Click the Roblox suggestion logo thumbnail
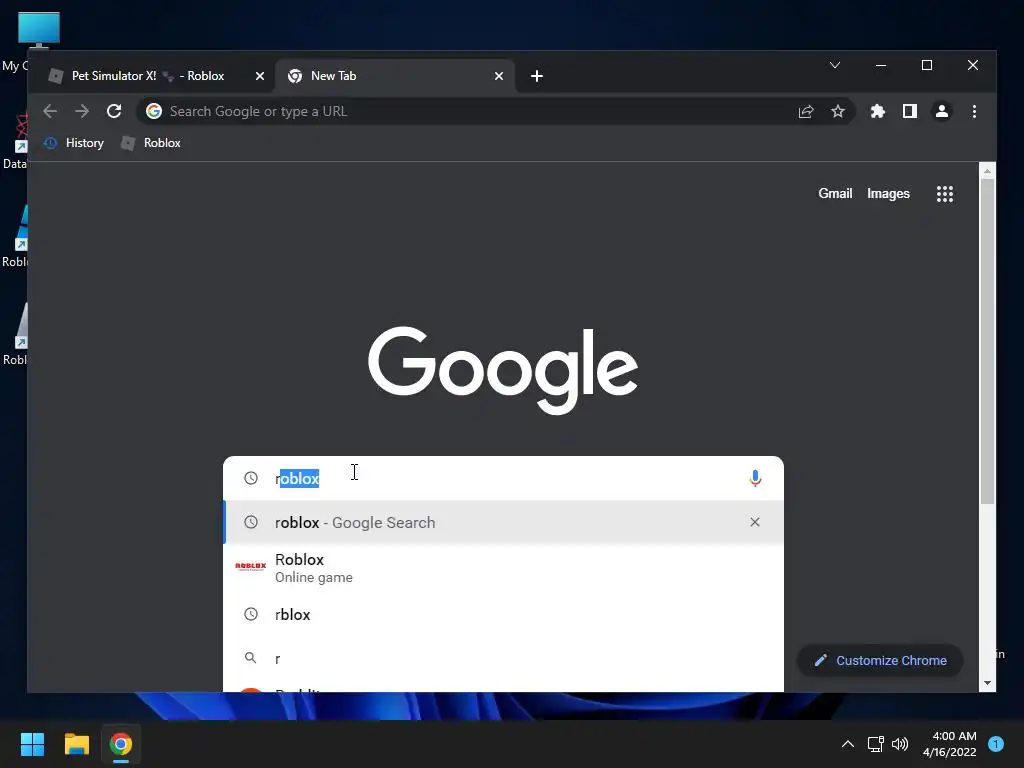The width and height of the screenshot is (1024, 768). [x=251, y=566]
